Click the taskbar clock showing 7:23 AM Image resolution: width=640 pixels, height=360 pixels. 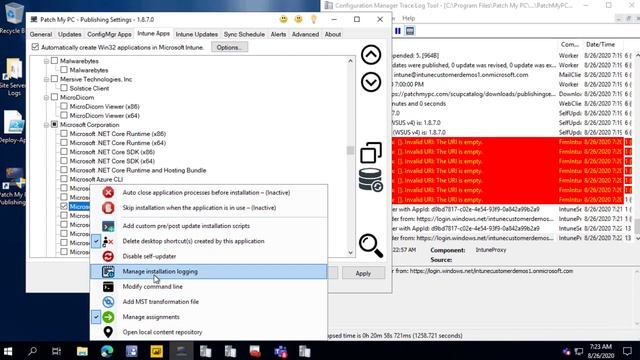(601, 351)
